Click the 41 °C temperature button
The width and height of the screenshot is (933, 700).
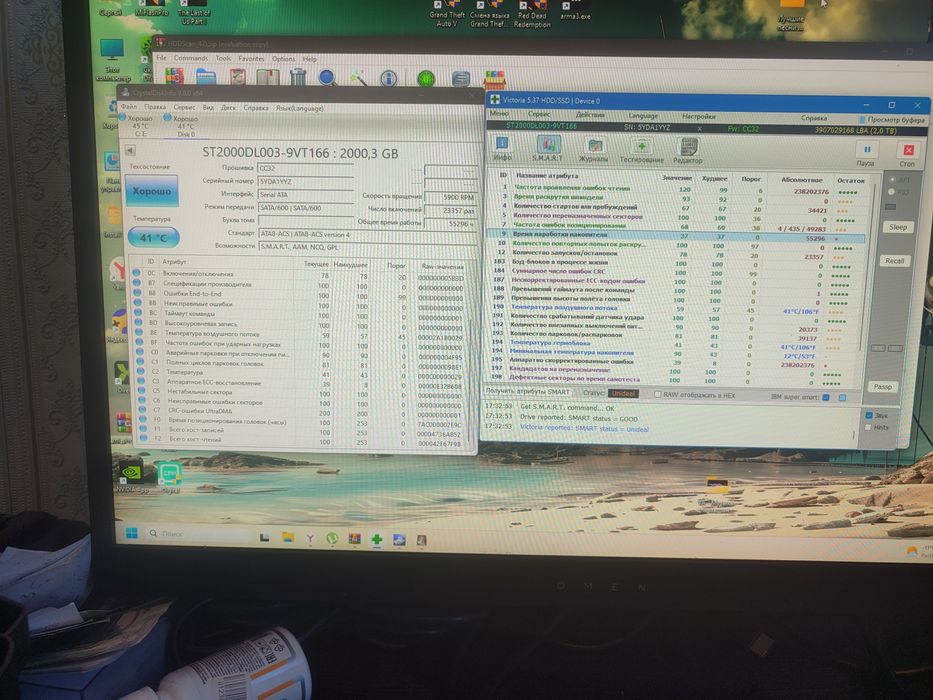pos(154,238)
